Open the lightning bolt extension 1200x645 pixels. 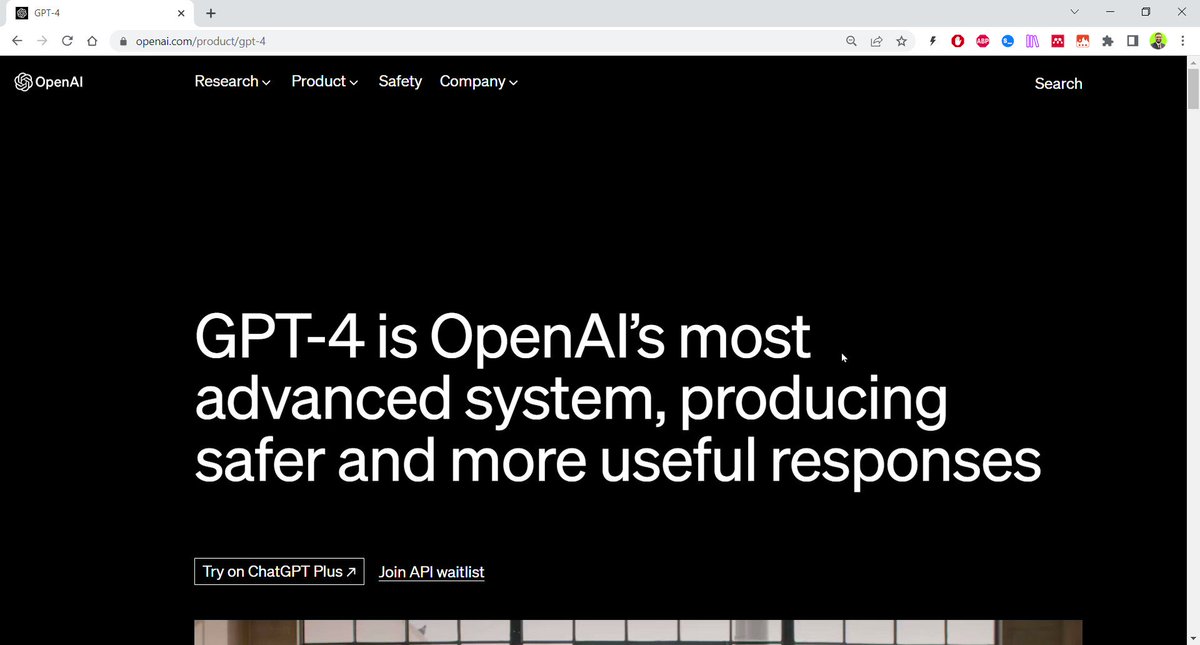[x=933, y=41]
